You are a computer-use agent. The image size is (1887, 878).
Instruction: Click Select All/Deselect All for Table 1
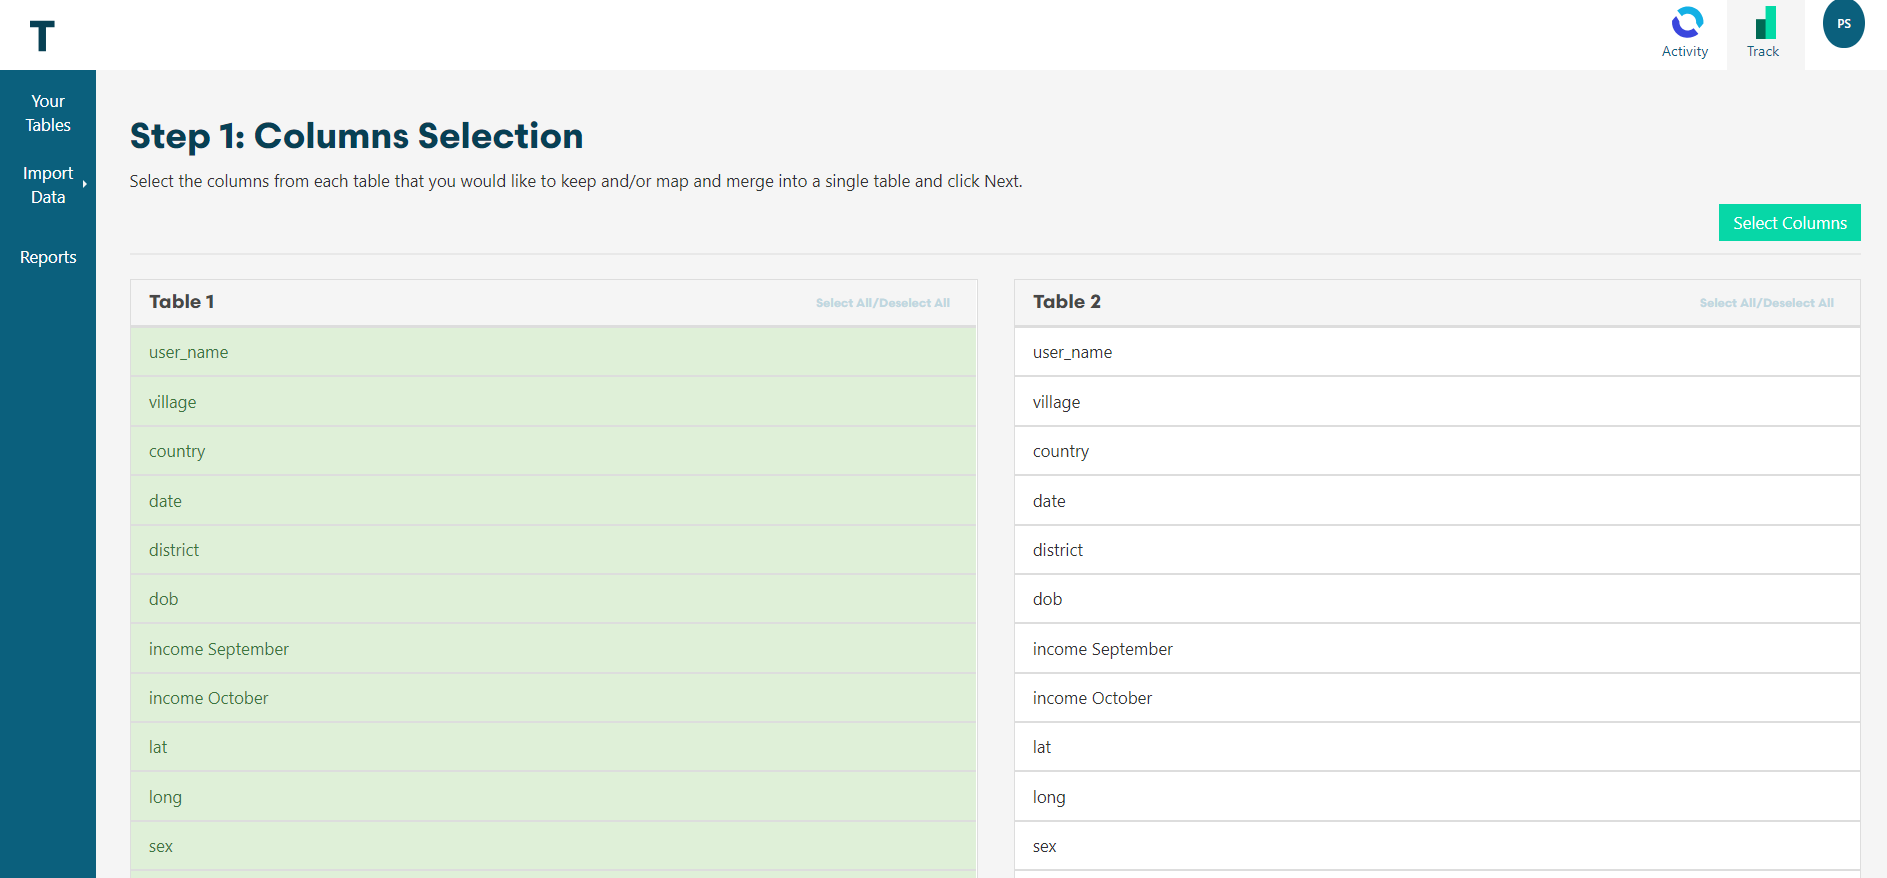point(882,303)
